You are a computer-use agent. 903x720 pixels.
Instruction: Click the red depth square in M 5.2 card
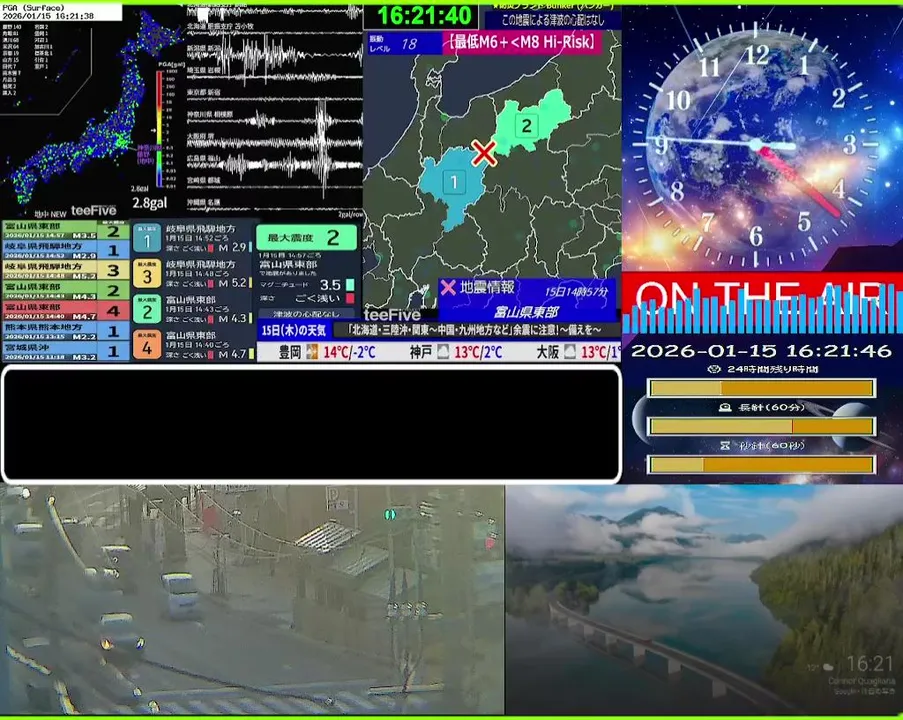[211, 283]
